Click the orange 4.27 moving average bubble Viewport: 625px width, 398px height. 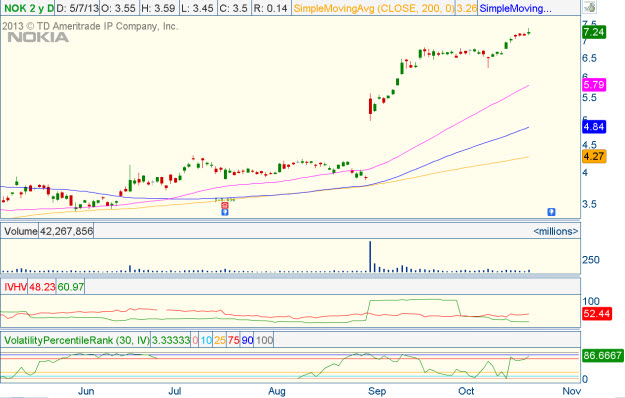coord(594,156)
